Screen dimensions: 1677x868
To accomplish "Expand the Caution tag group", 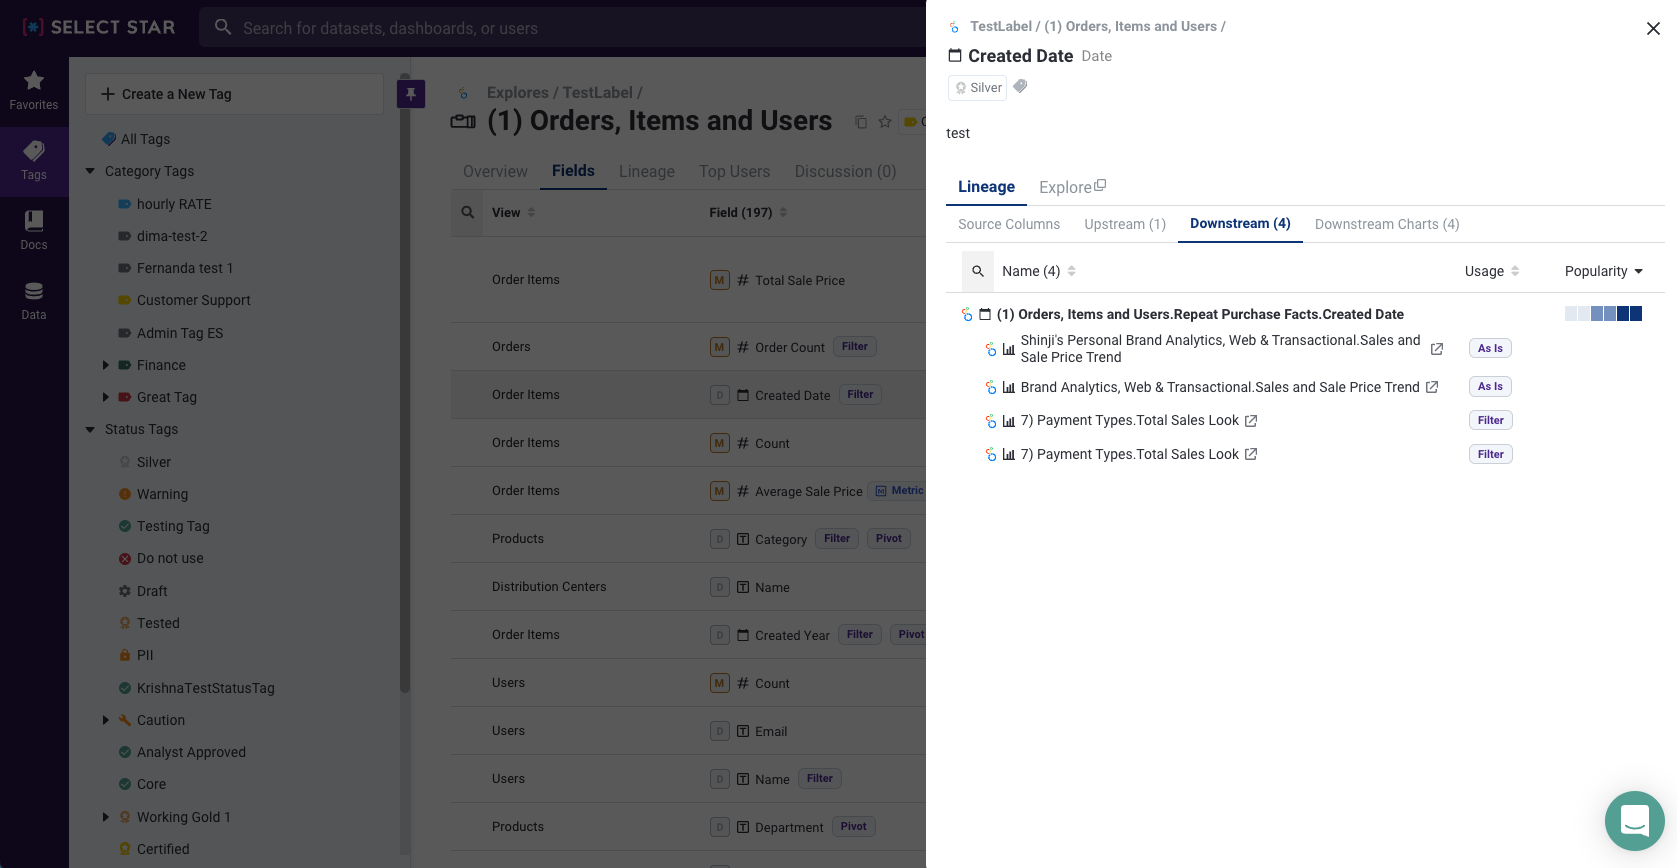I will 106,720.
